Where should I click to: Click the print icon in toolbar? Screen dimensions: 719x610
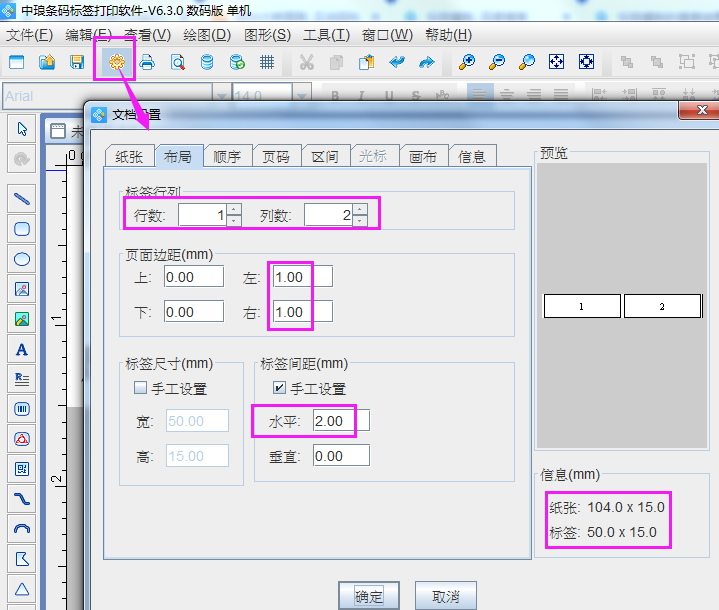pos(147,62)
